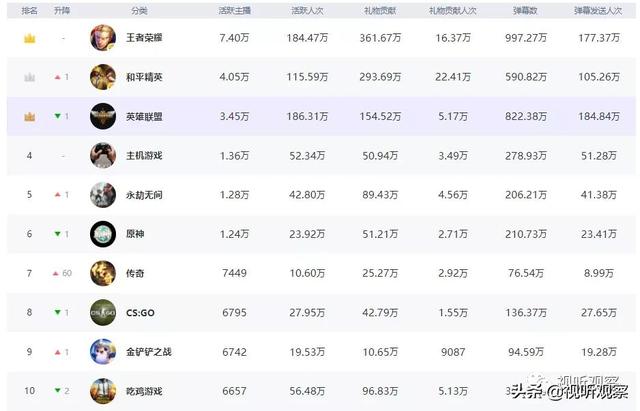Click the 金铲铲之战 game avatar icon
Screen dimensions: 640x411
(102, 351)
